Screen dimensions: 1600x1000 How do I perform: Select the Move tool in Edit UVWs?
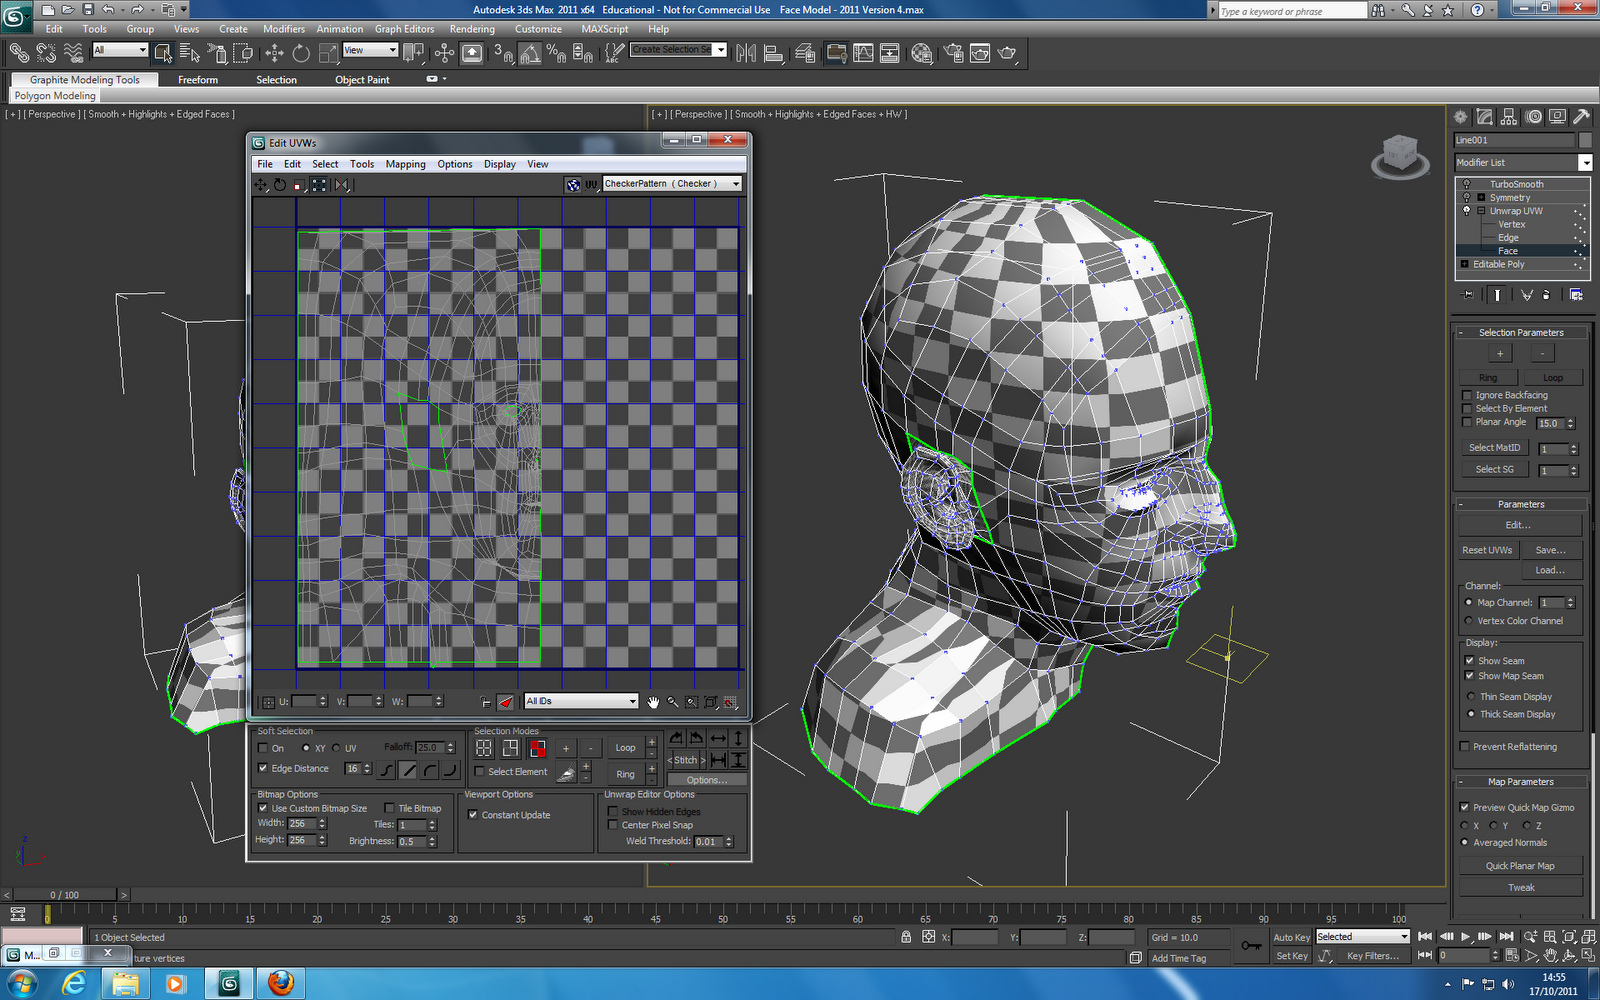(x=262, y=184)
